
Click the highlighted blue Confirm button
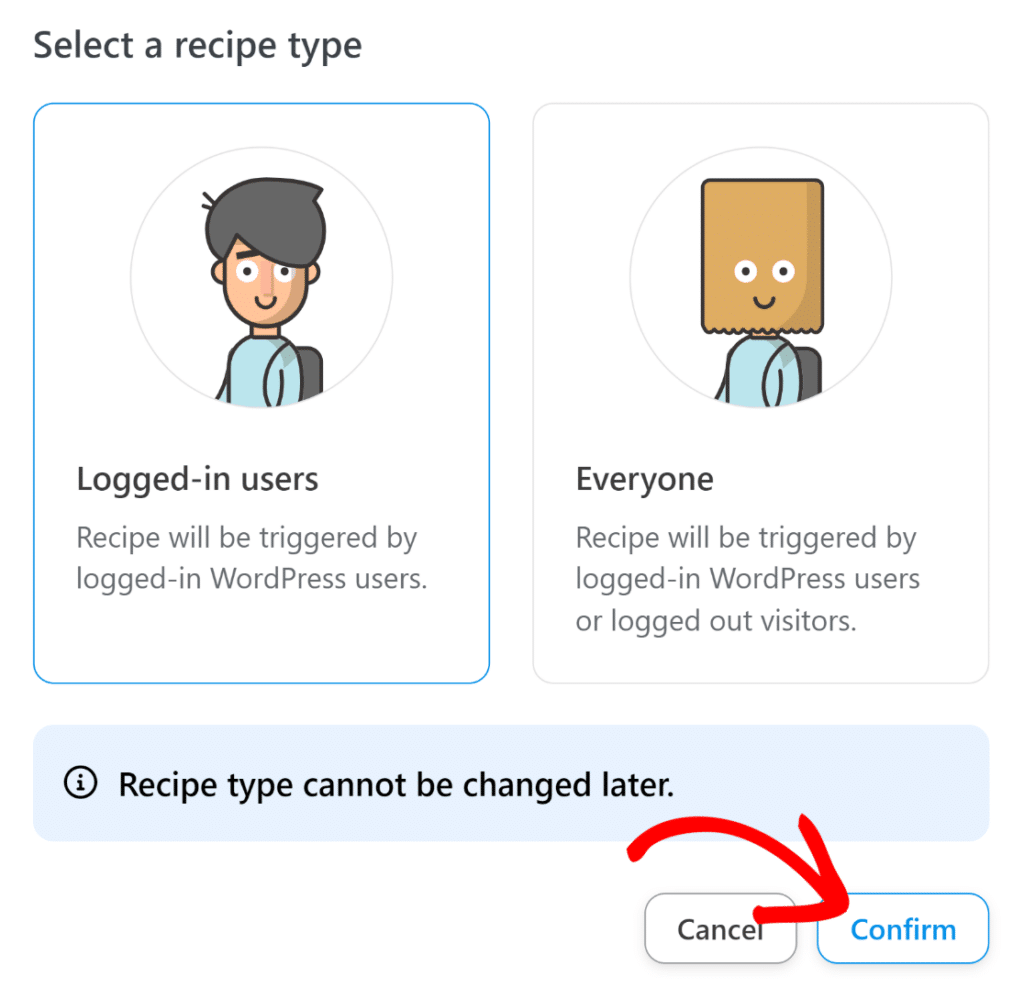coord(901,928)
